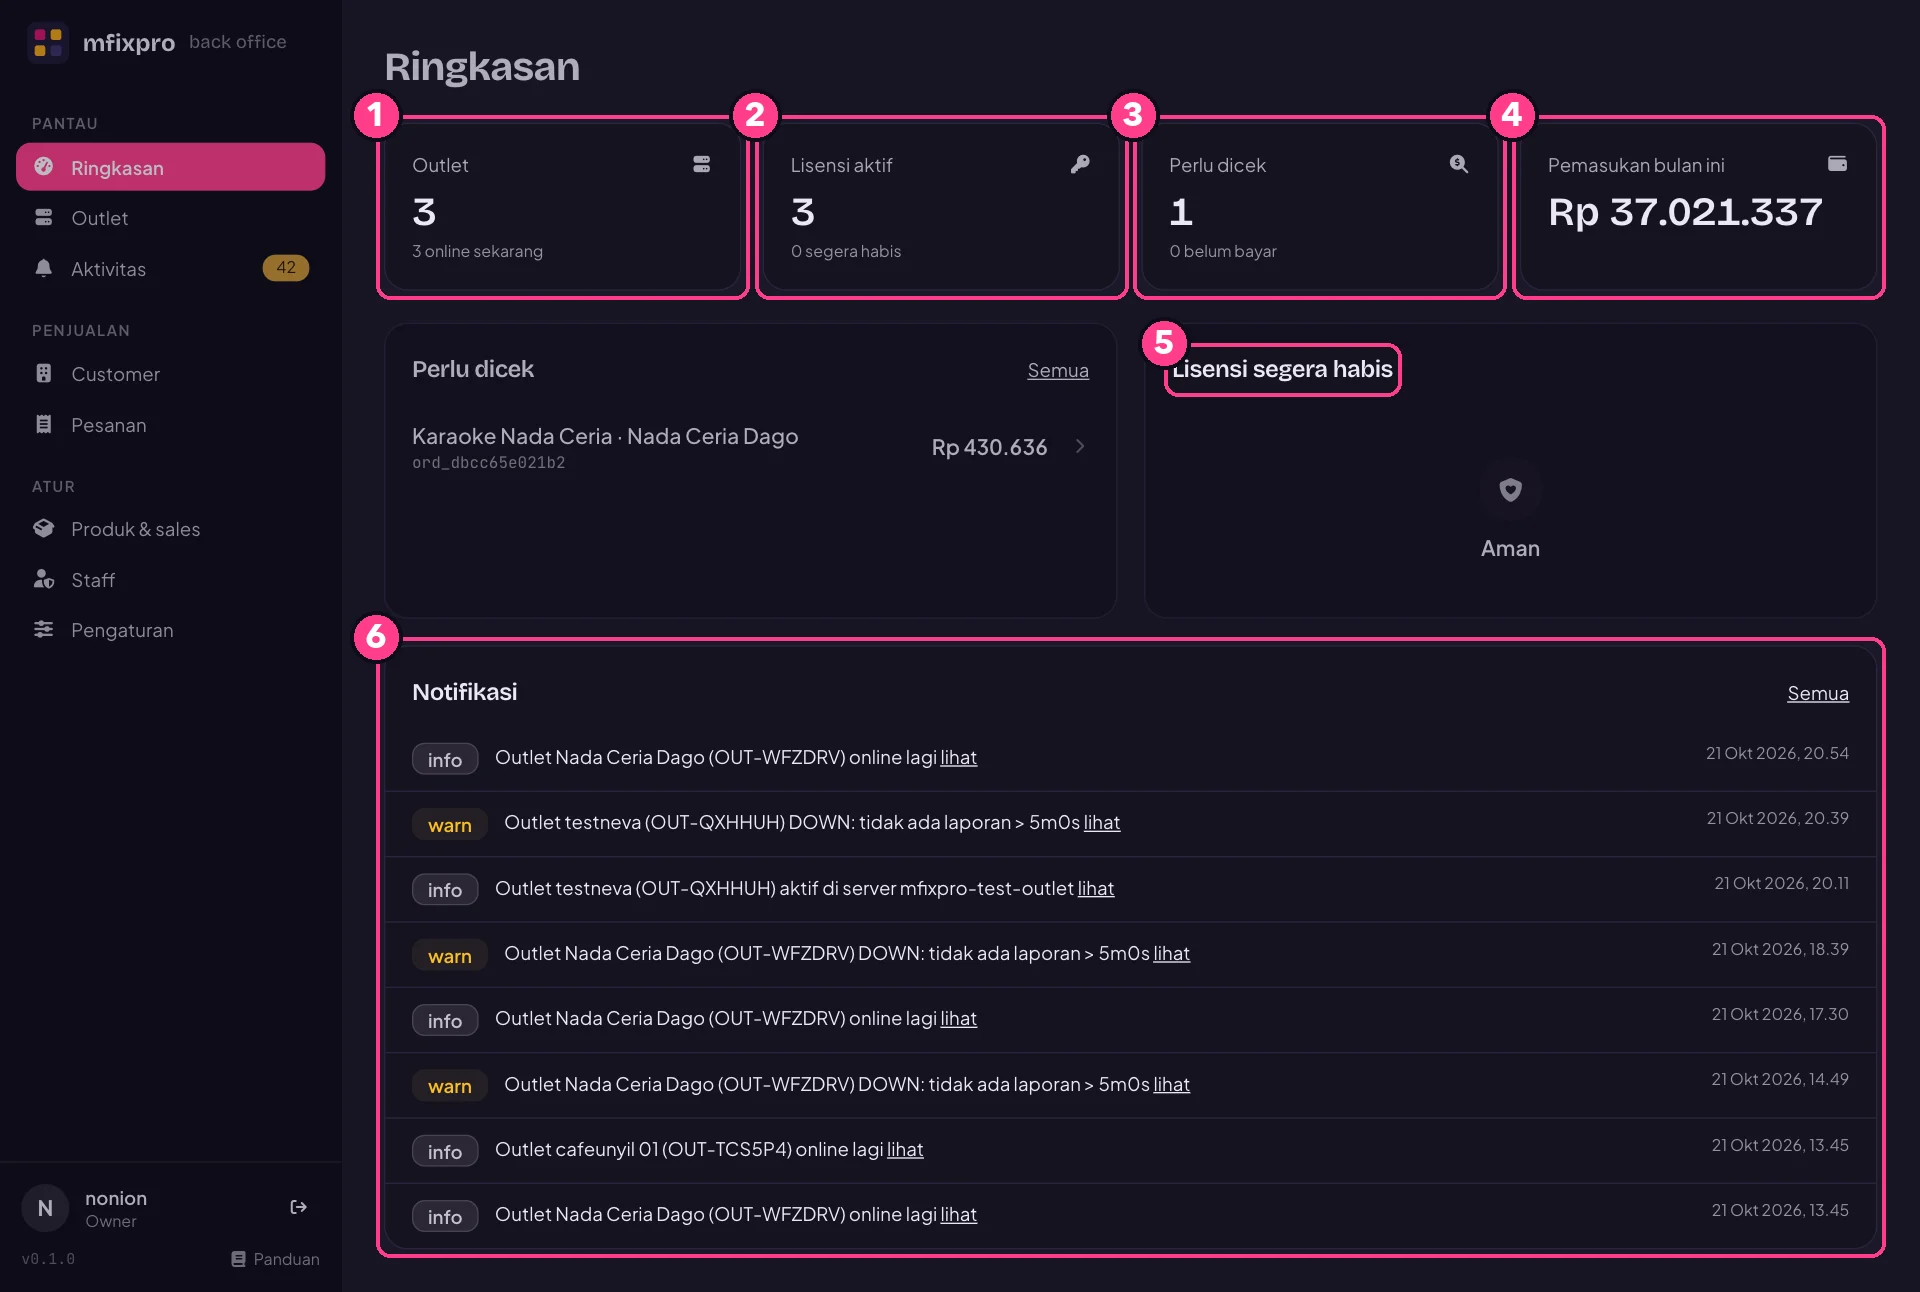Click lihat on cafeunyil 01 notification

point(905,1149)
